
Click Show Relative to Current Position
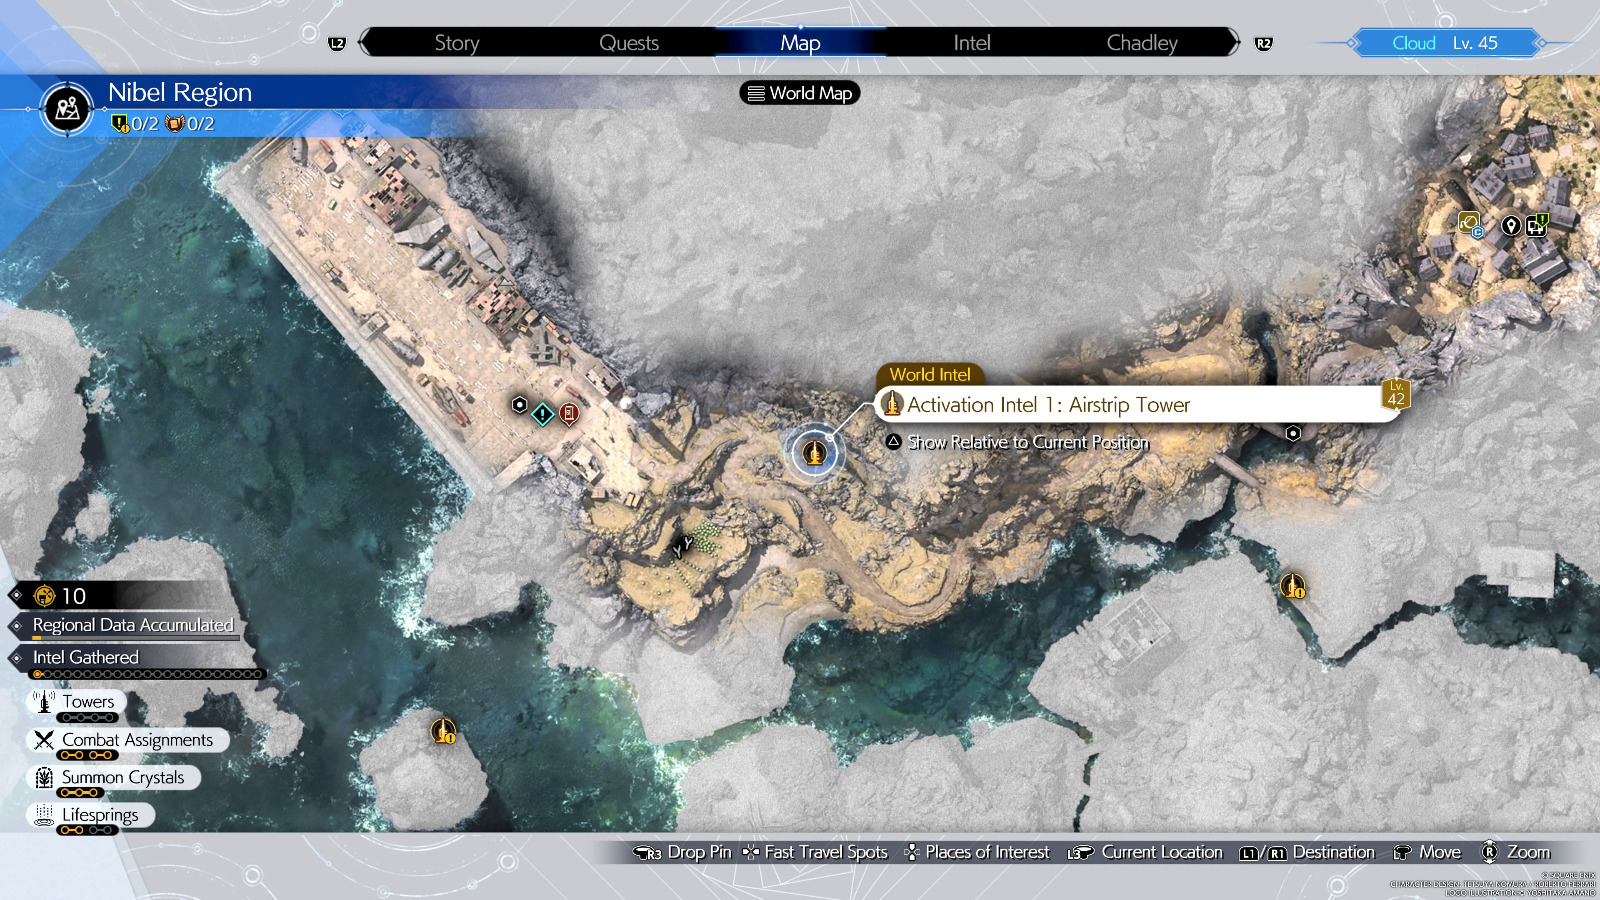[x=1027, y=442]
